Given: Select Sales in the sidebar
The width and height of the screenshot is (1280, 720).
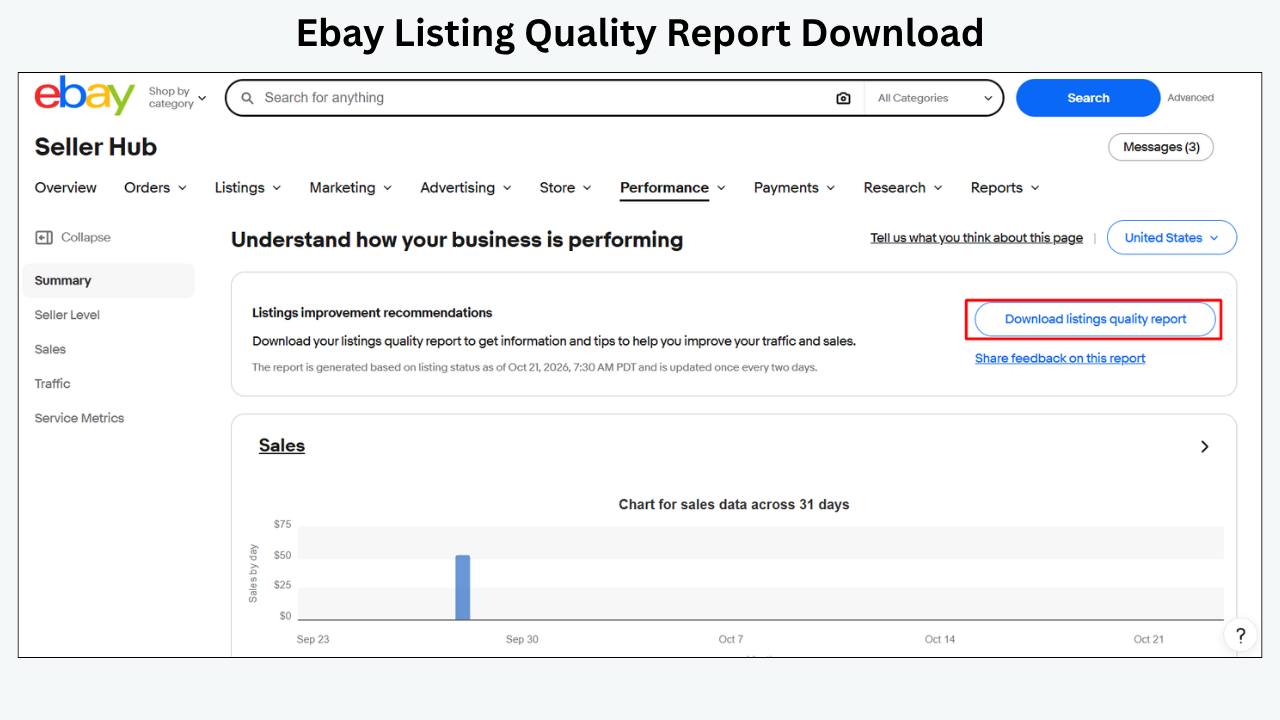Looking at the screenshot, I should pos(50,349).
